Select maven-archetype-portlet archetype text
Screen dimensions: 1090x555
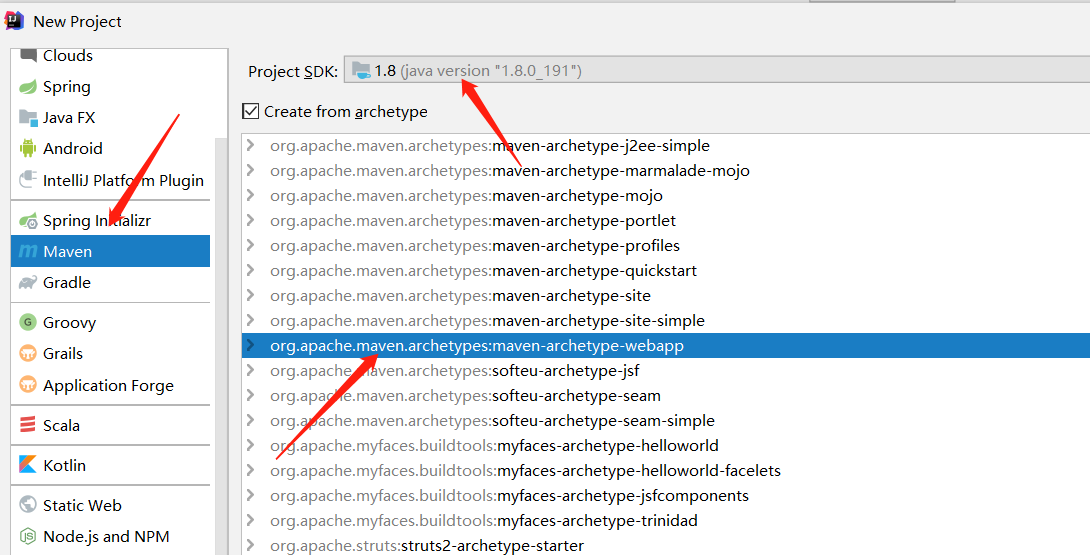[584, 220]
